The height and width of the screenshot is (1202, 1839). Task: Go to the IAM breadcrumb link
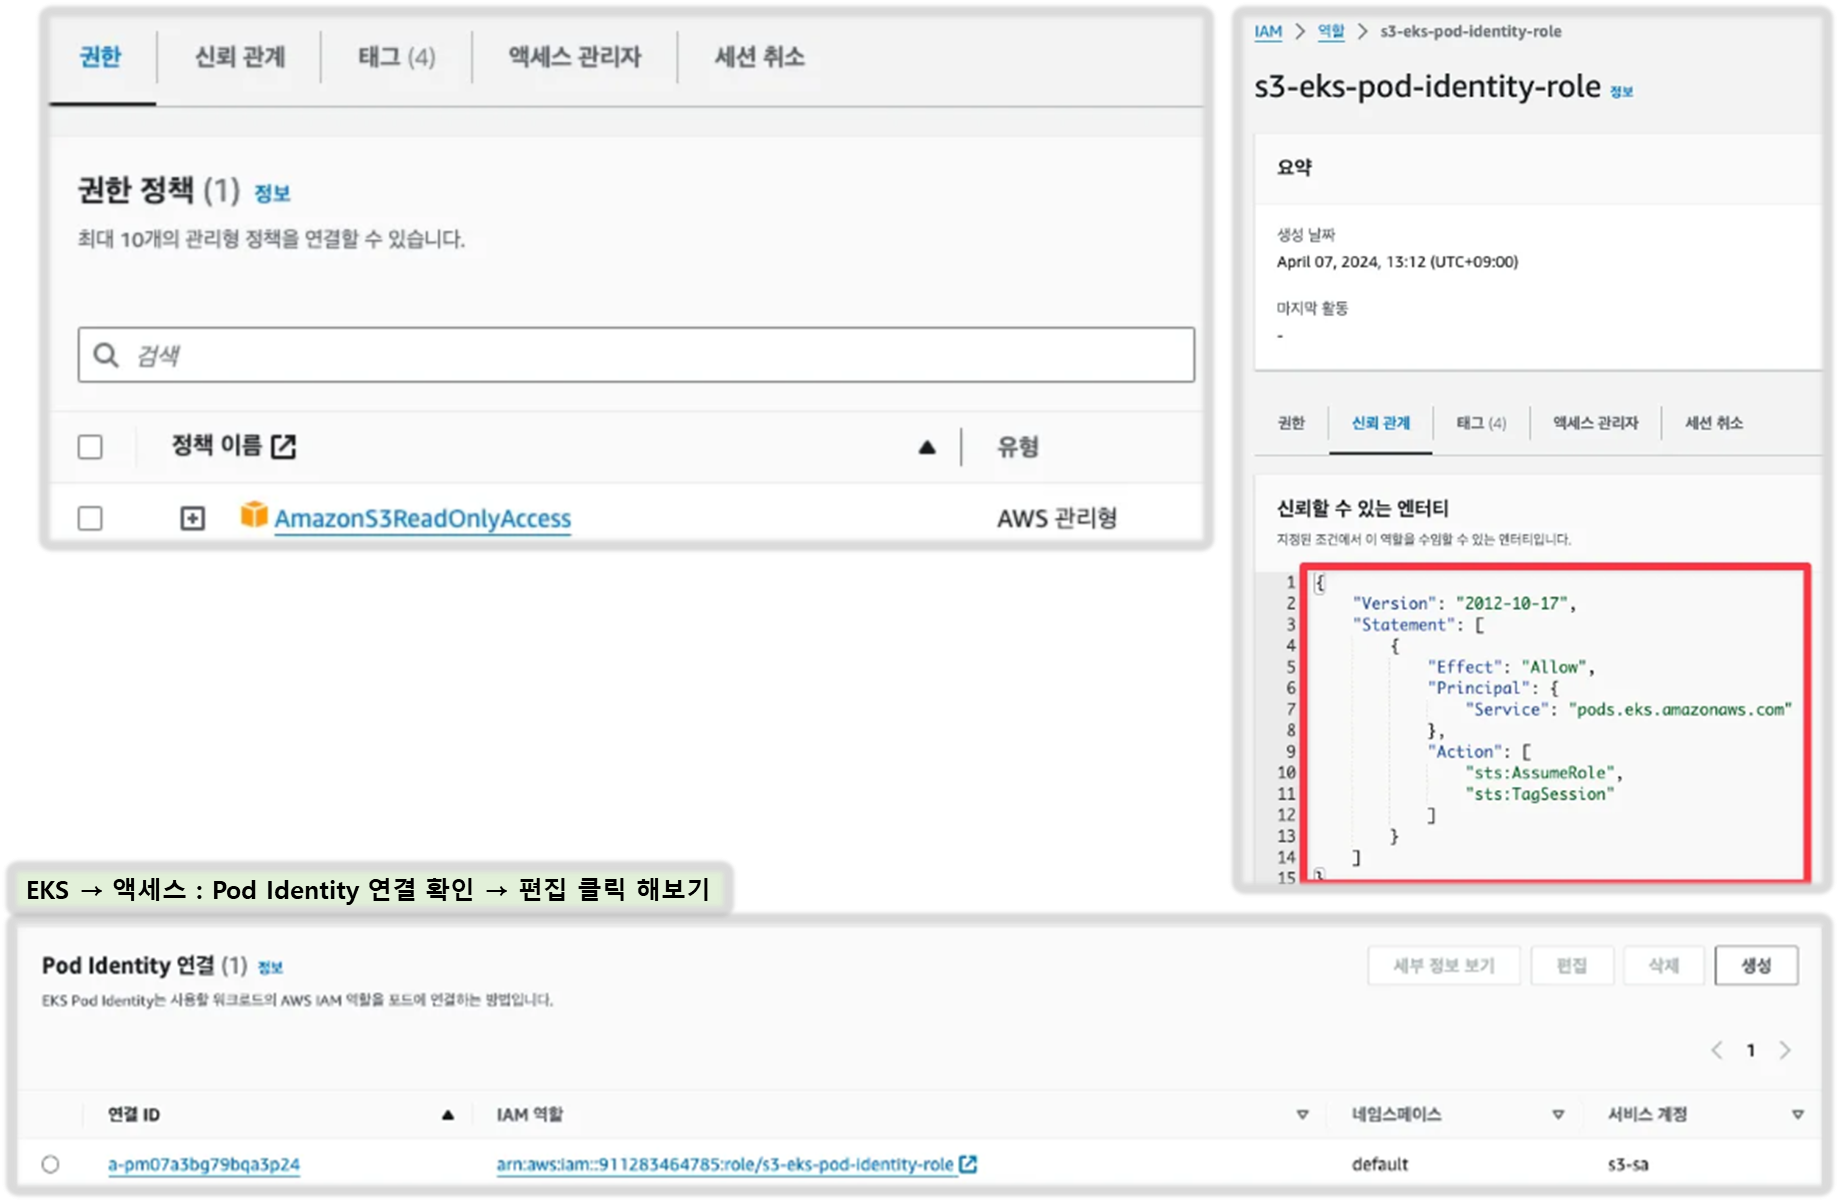(1268, 31)
